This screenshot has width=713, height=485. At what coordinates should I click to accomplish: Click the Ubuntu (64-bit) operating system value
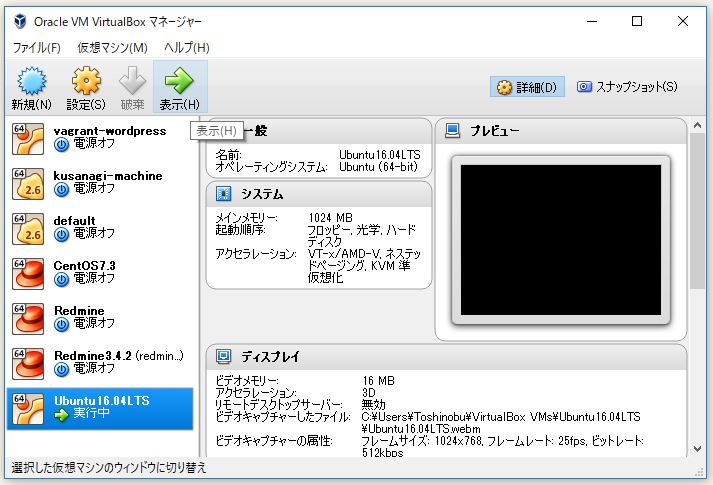coord(378,167)
